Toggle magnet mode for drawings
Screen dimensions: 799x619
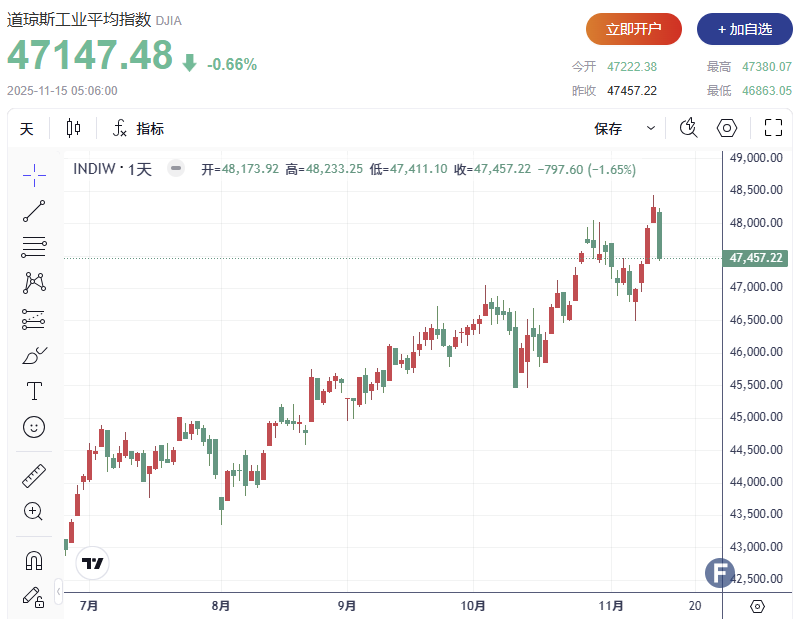34,560
